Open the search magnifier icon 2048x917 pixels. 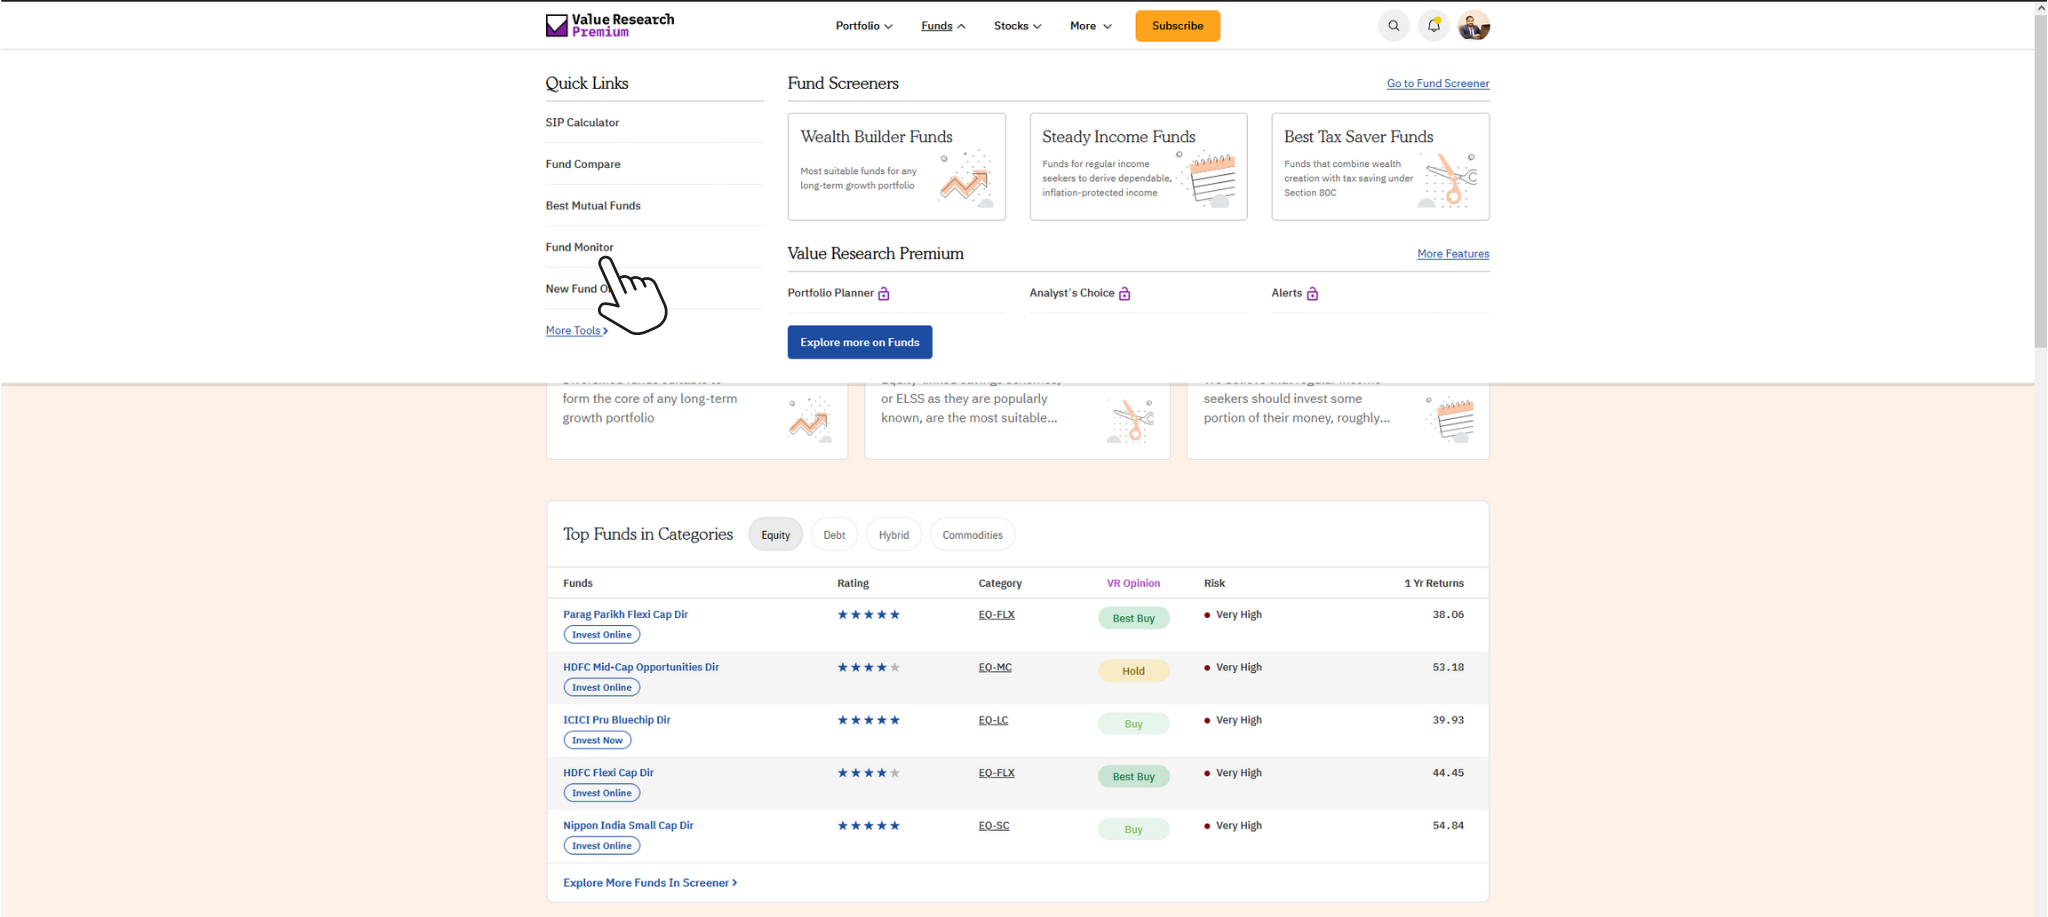pos(1394,25)
